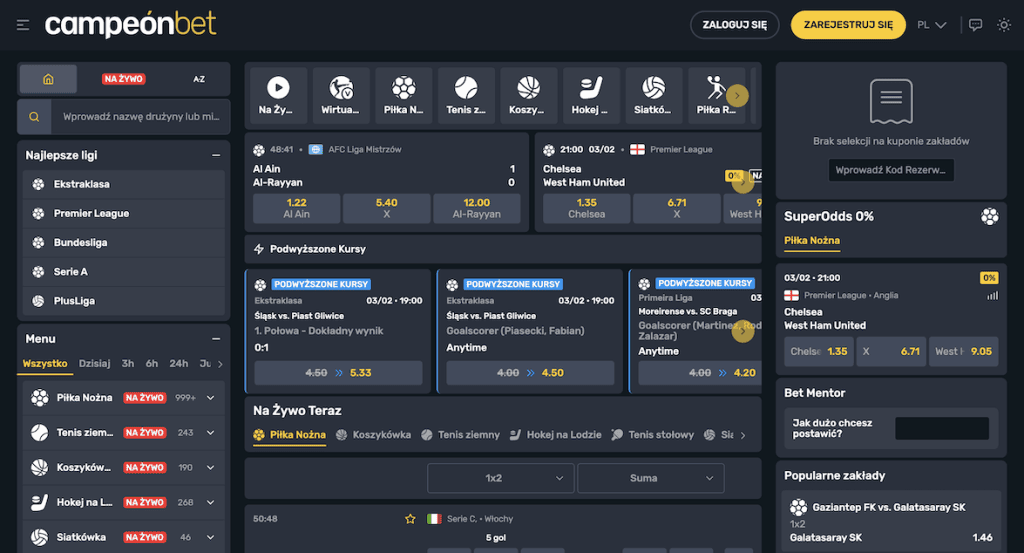The image size is (1024, 553).
Task: Focus the team name search field
Action: [140, 117]
